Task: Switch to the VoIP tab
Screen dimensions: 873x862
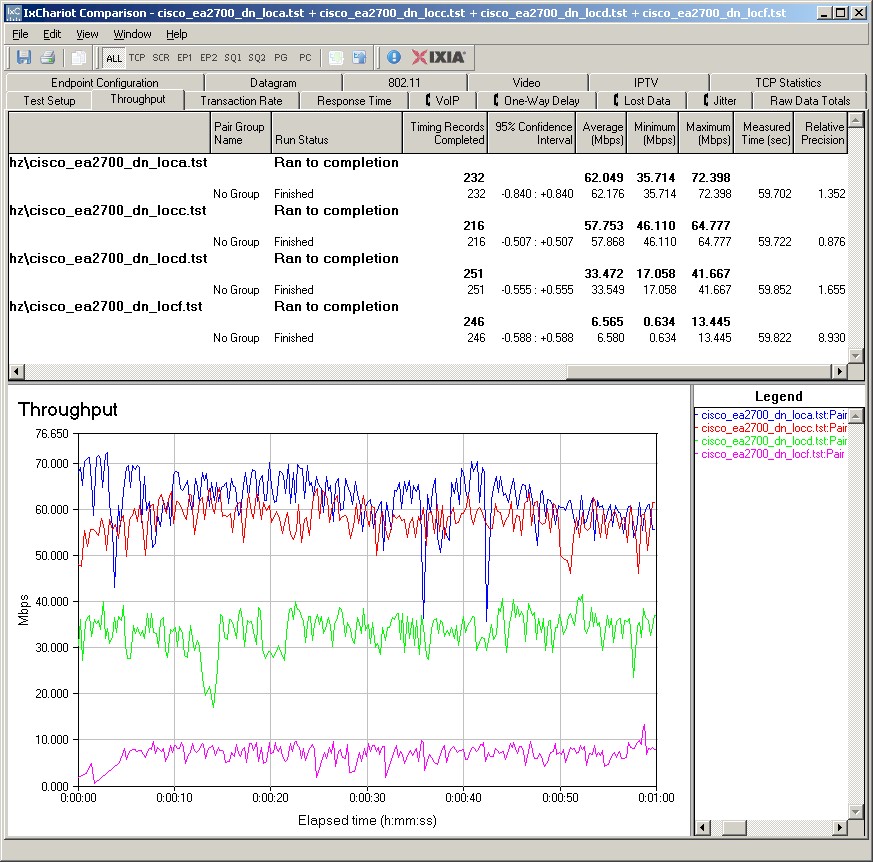Action: [x=443, y=101]
